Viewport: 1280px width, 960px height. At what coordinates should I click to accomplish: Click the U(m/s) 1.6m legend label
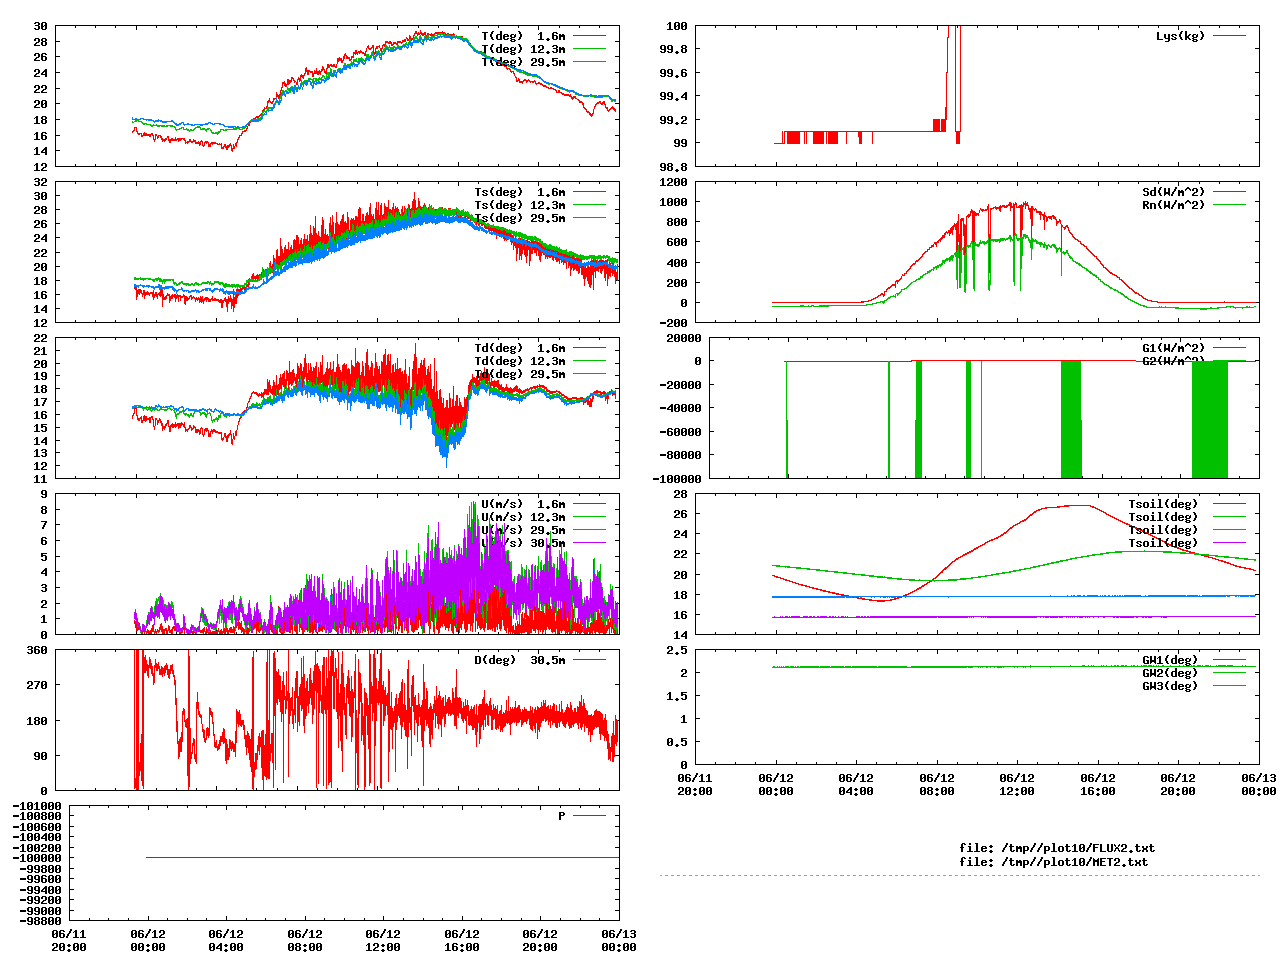click(523, 504)
